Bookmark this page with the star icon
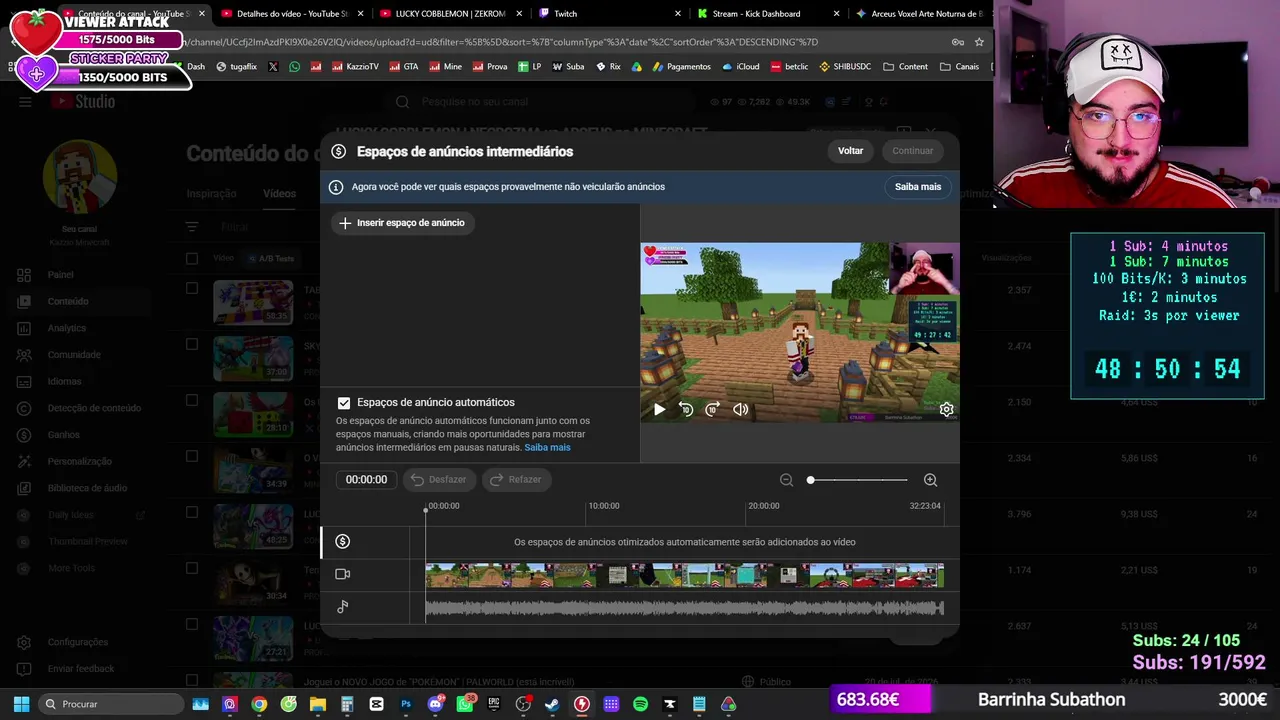 click(x=979, y=42)
